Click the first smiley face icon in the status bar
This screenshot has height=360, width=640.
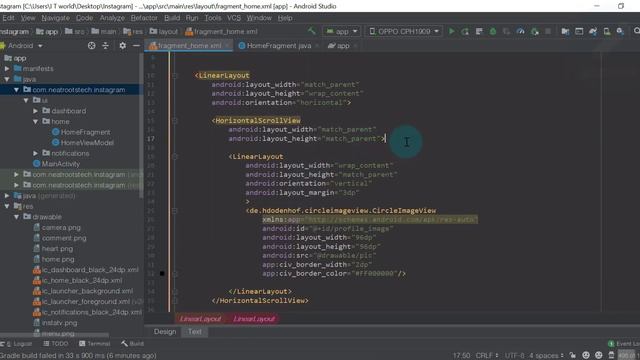tap(586, 355)
